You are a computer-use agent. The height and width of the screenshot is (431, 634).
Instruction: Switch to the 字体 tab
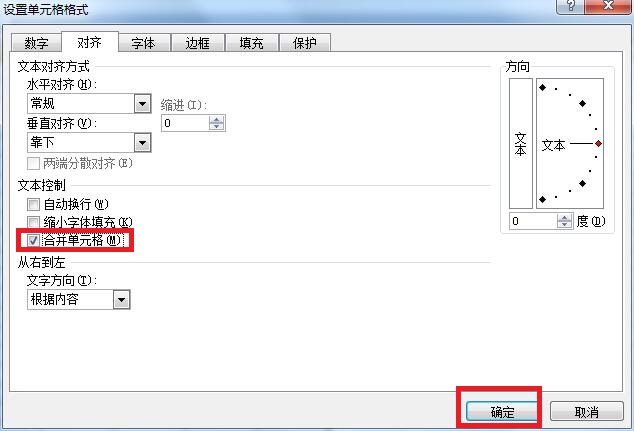coord(143,43)
